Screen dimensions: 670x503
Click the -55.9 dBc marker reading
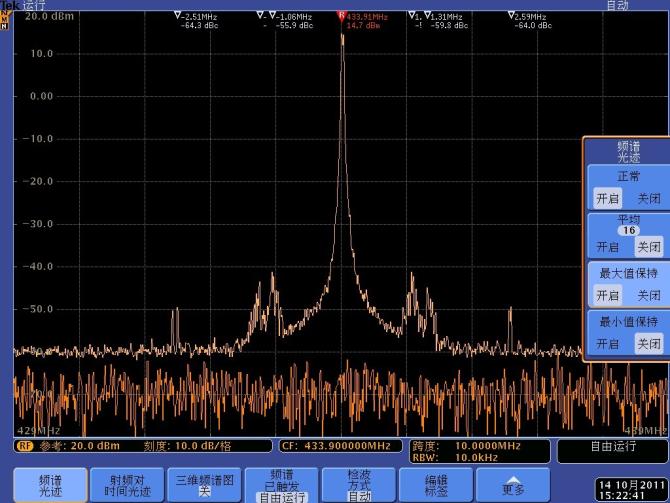[294, 26]
